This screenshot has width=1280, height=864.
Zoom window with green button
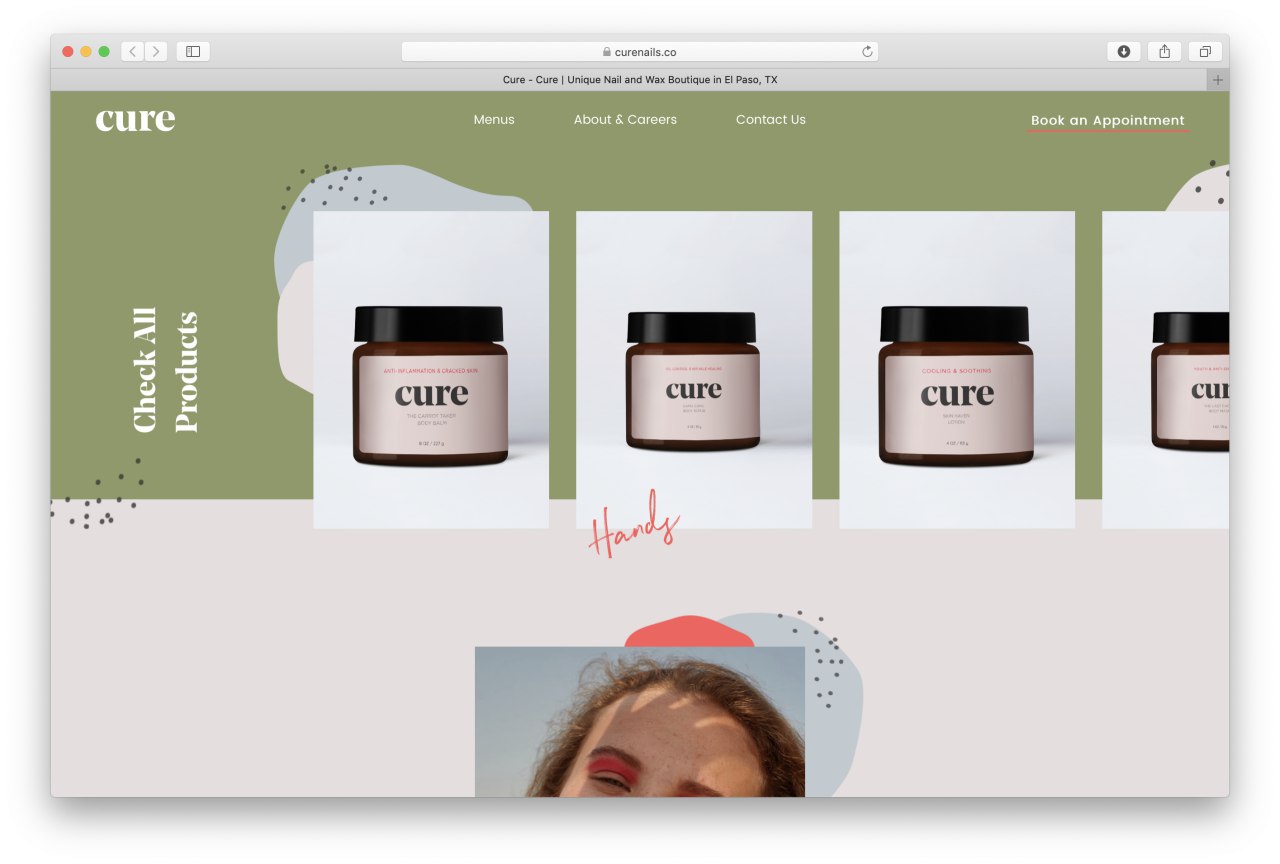click(x=104, y=51)
